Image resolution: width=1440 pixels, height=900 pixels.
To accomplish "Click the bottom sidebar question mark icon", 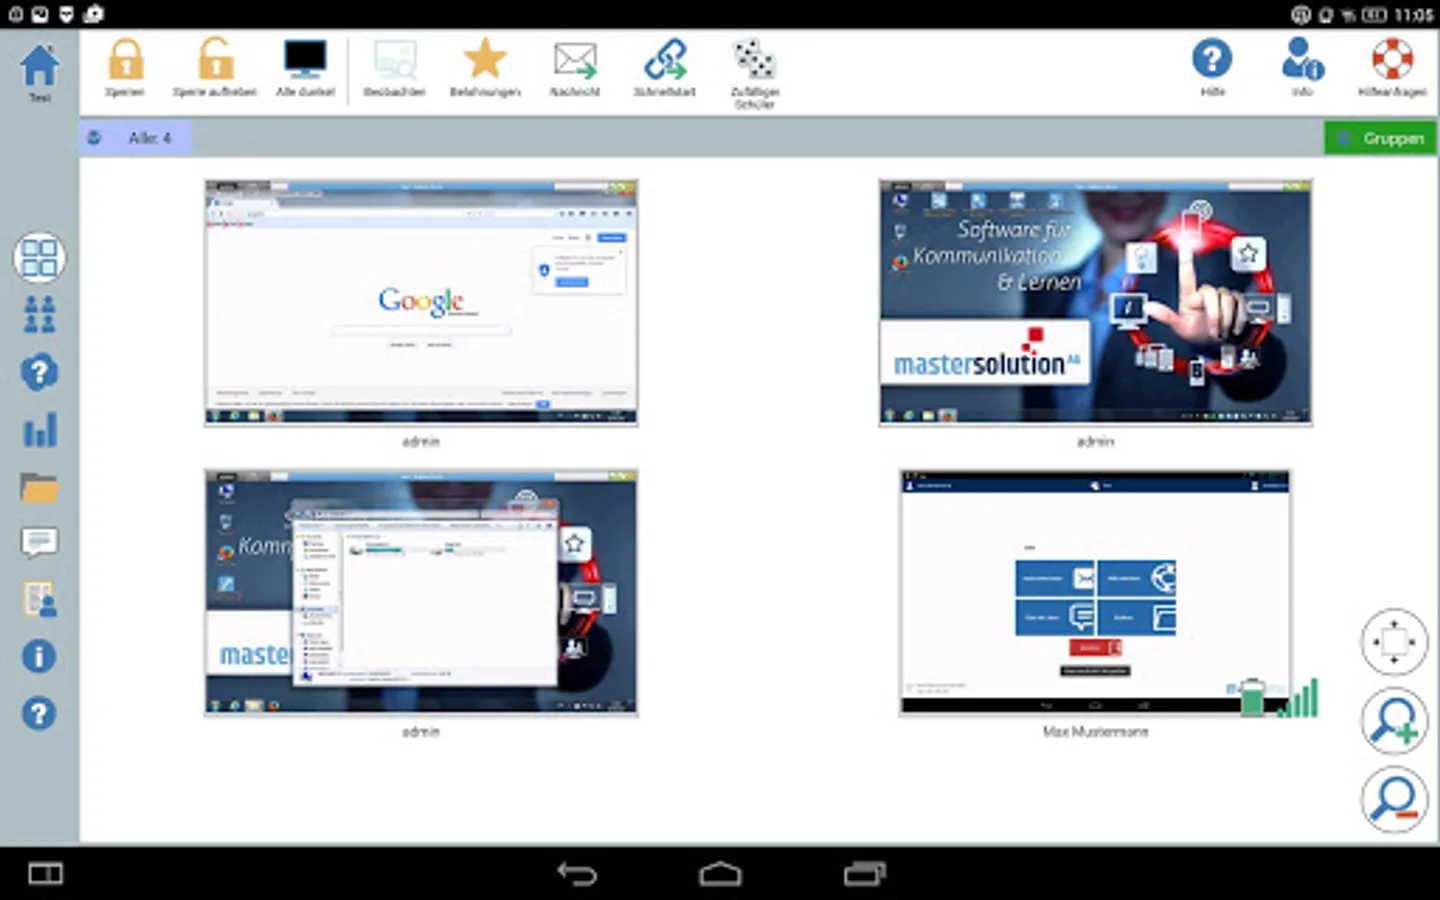I will (39, 714).
